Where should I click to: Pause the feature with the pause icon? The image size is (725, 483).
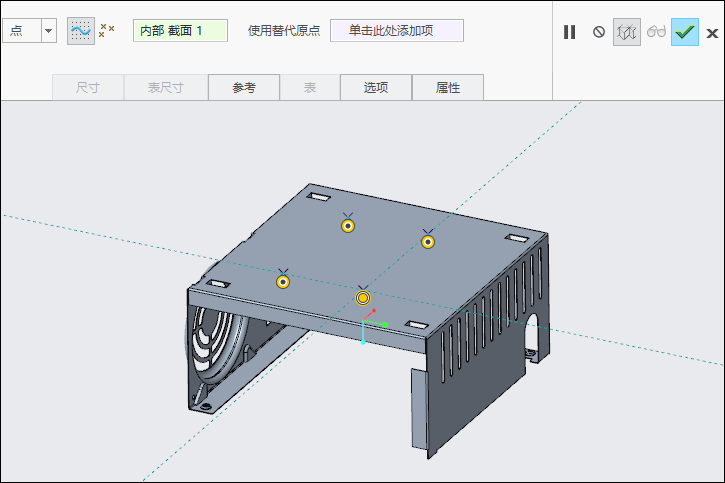point(570,32)
